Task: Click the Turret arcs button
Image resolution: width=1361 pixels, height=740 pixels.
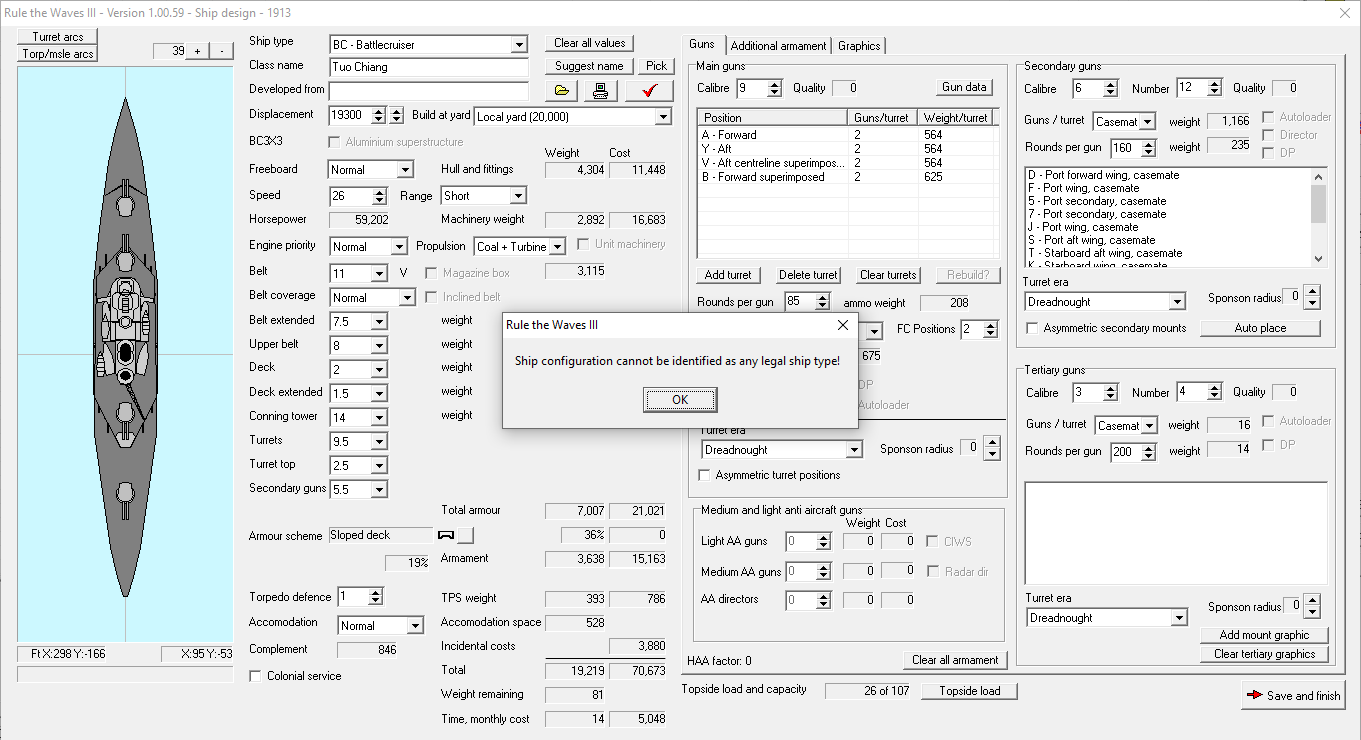Action: pyautogui.click(x=58, y=37)
